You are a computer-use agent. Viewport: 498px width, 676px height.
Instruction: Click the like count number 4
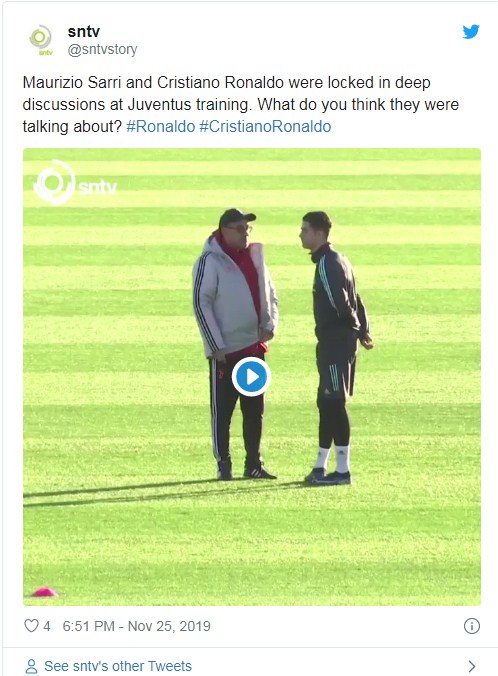click(47, 626)
